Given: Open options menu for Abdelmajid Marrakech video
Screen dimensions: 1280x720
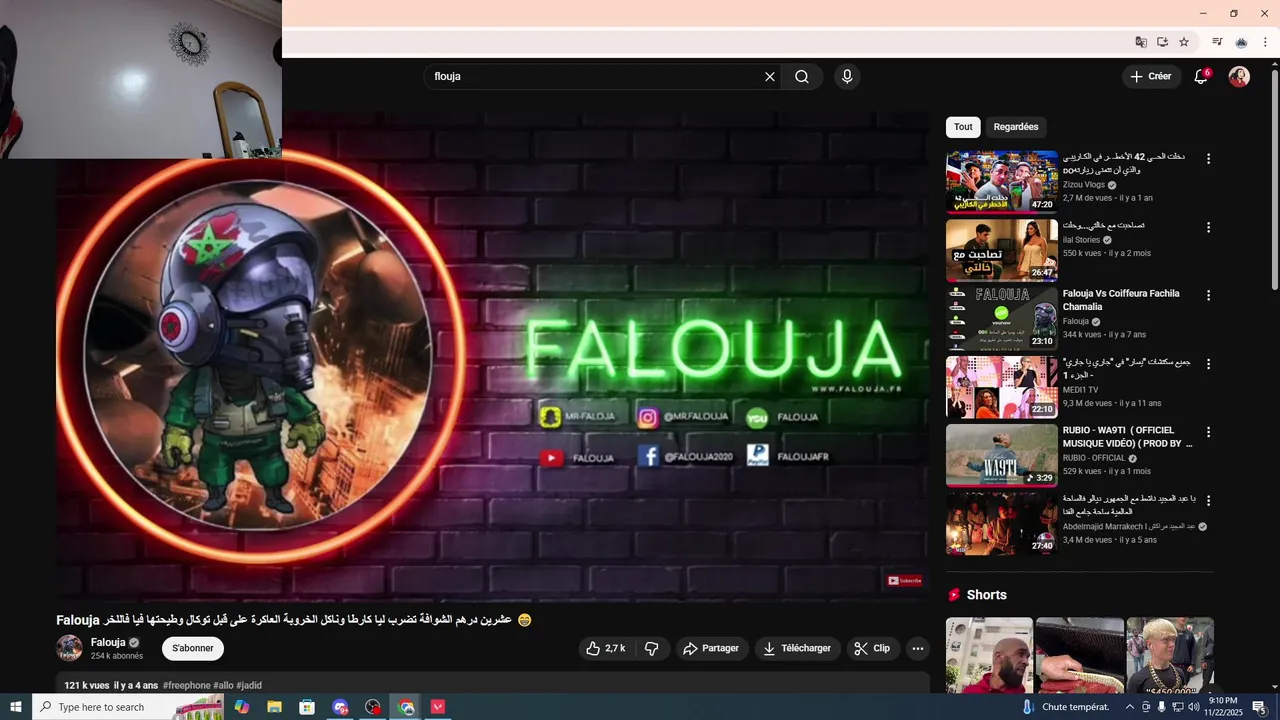Looking at the screenshot, I should click(1208, 500).
